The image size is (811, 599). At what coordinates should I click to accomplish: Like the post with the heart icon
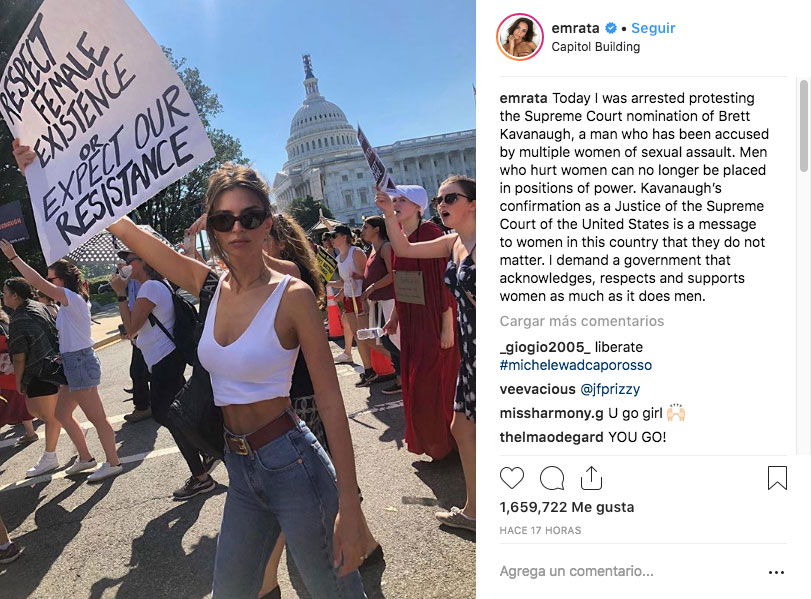512,478
